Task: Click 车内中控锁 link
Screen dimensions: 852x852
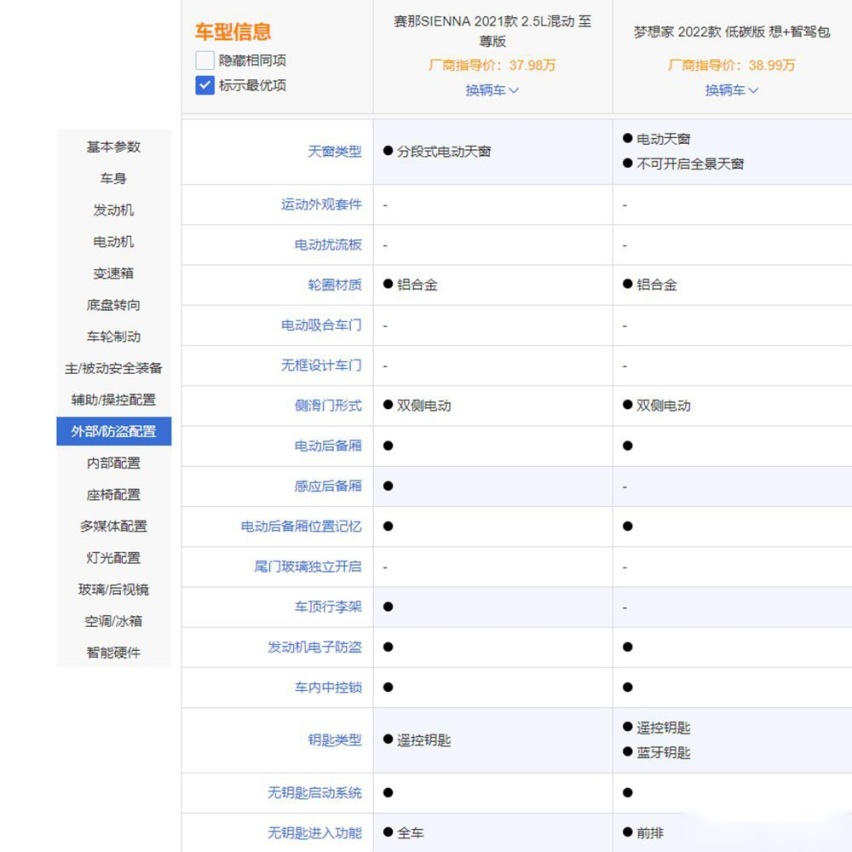Action: 328,687
